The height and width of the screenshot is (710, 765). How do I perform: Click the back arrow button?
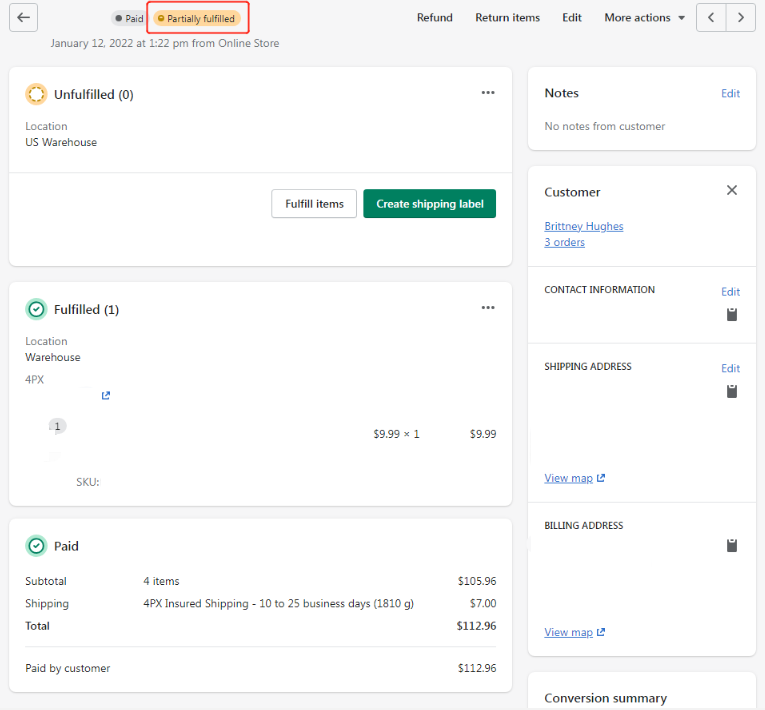pos(24,18)
